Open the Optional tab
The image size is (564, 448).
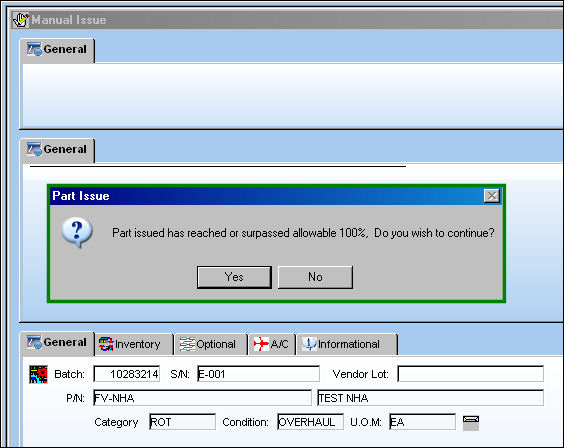pos(211,344)
